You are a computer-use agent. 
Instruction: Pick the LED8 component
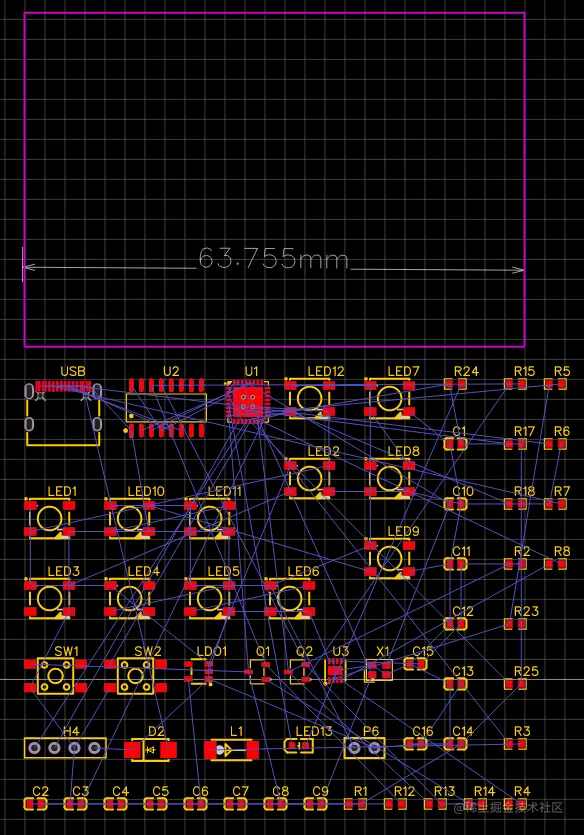(x=390, y=478)
